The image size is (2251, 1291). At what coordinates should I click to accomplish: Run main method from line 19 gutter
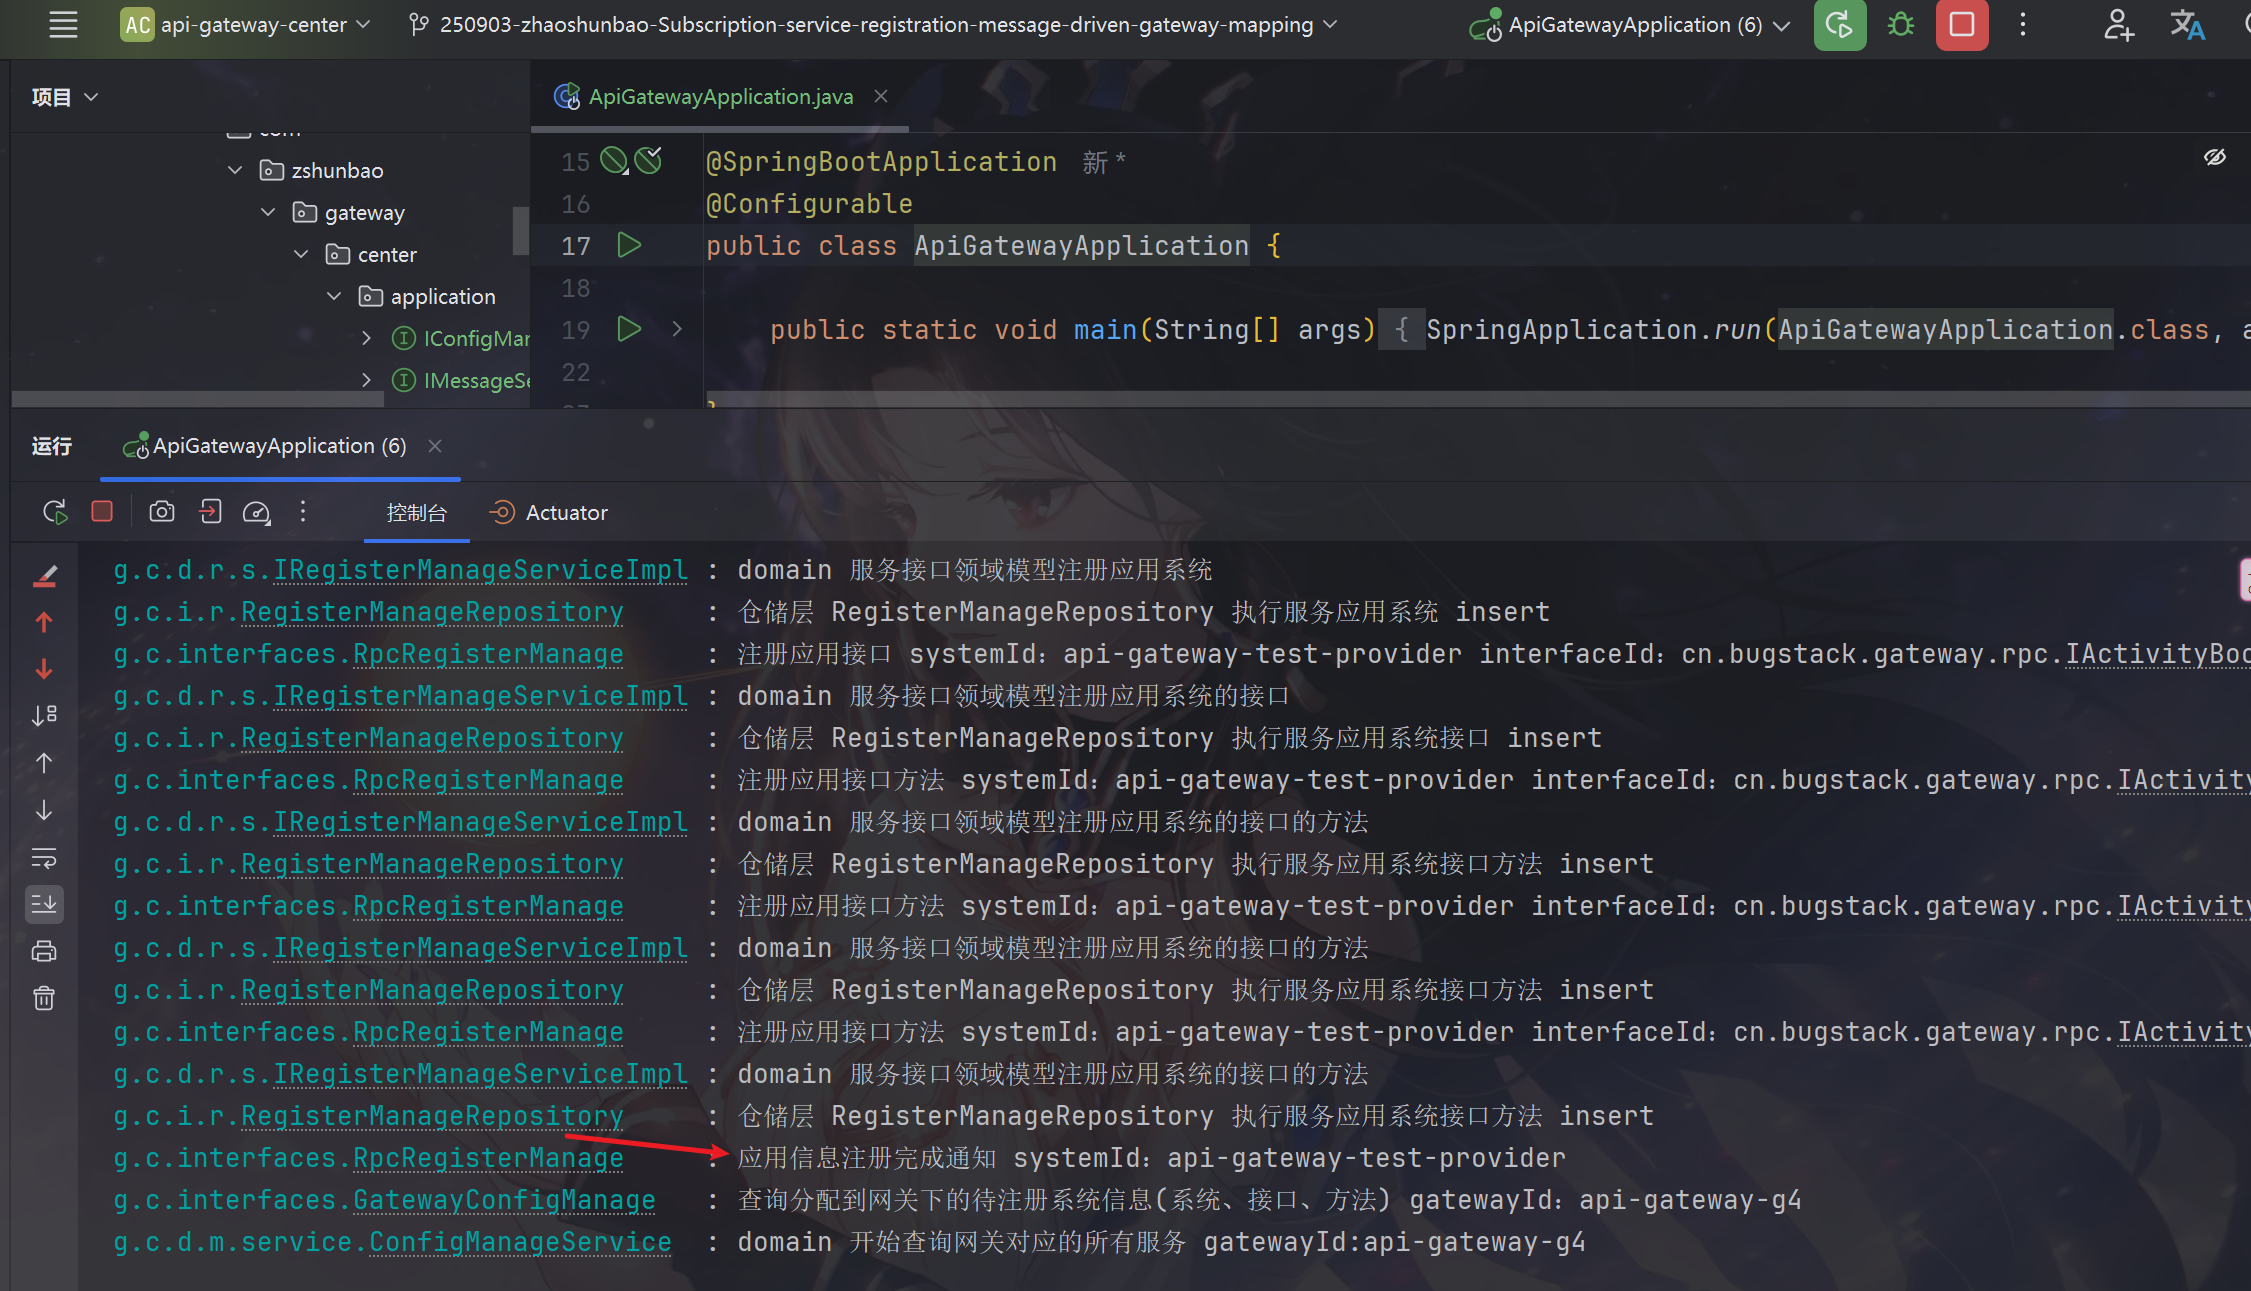click(629, 329)
